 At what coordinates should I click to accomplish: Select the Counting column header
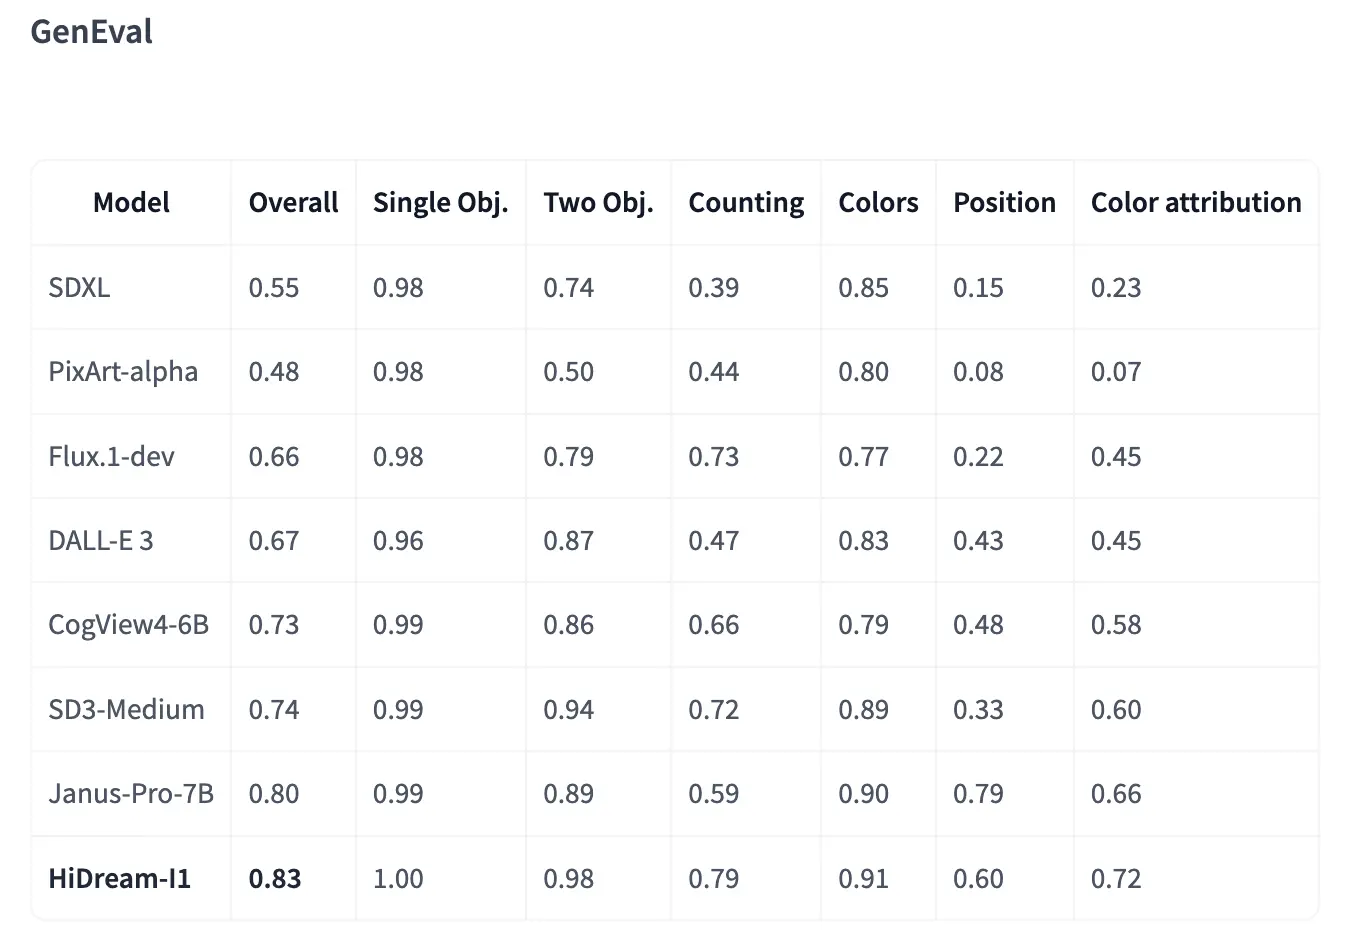click(746, 203)
